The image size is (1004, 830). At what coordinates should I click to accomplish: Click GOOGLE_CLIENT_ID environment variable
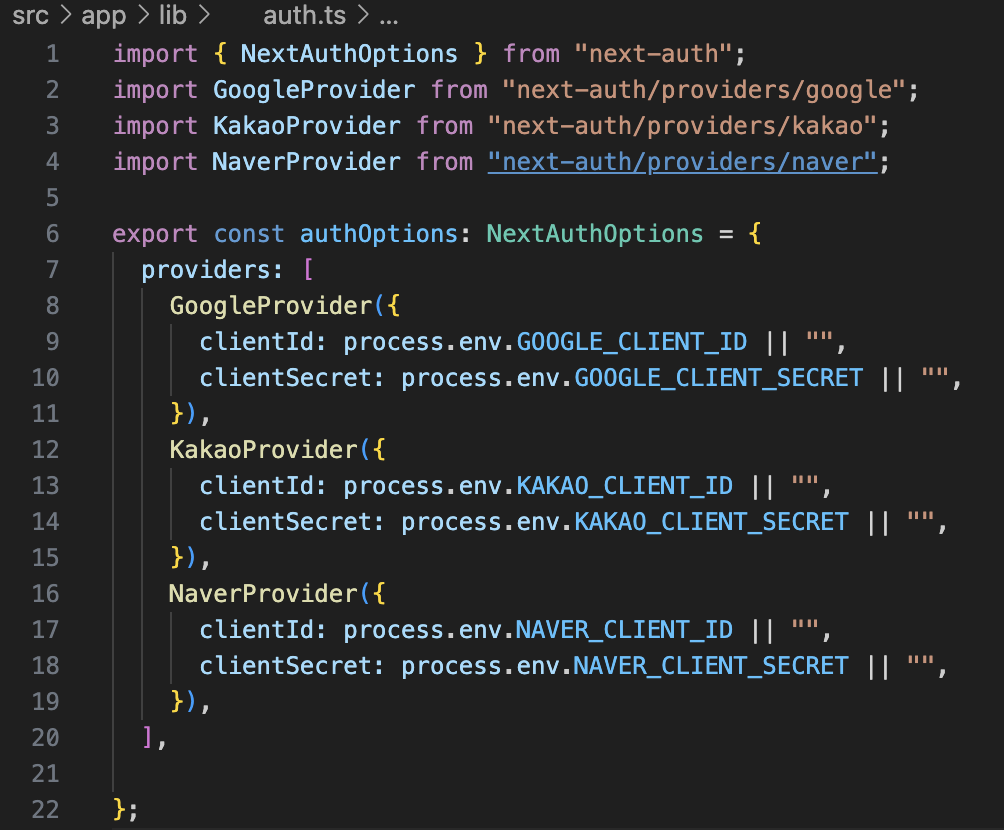pos(631,342)
